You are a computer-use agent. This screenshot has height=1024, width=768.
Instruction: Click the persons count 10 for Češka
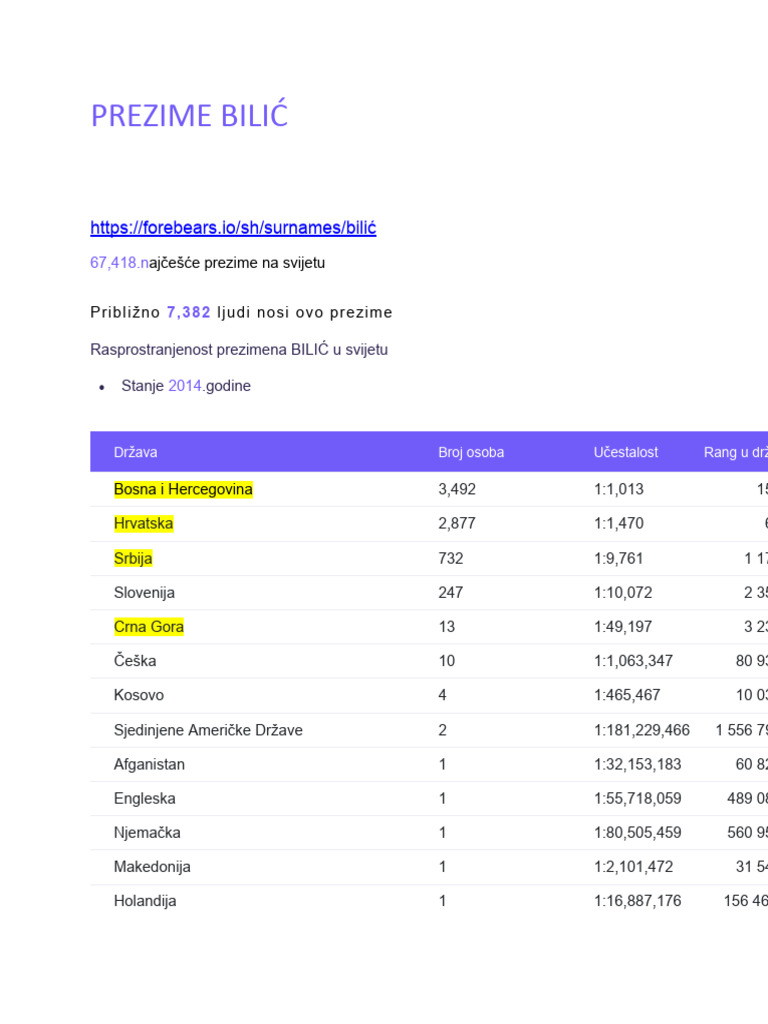point(447,661)
